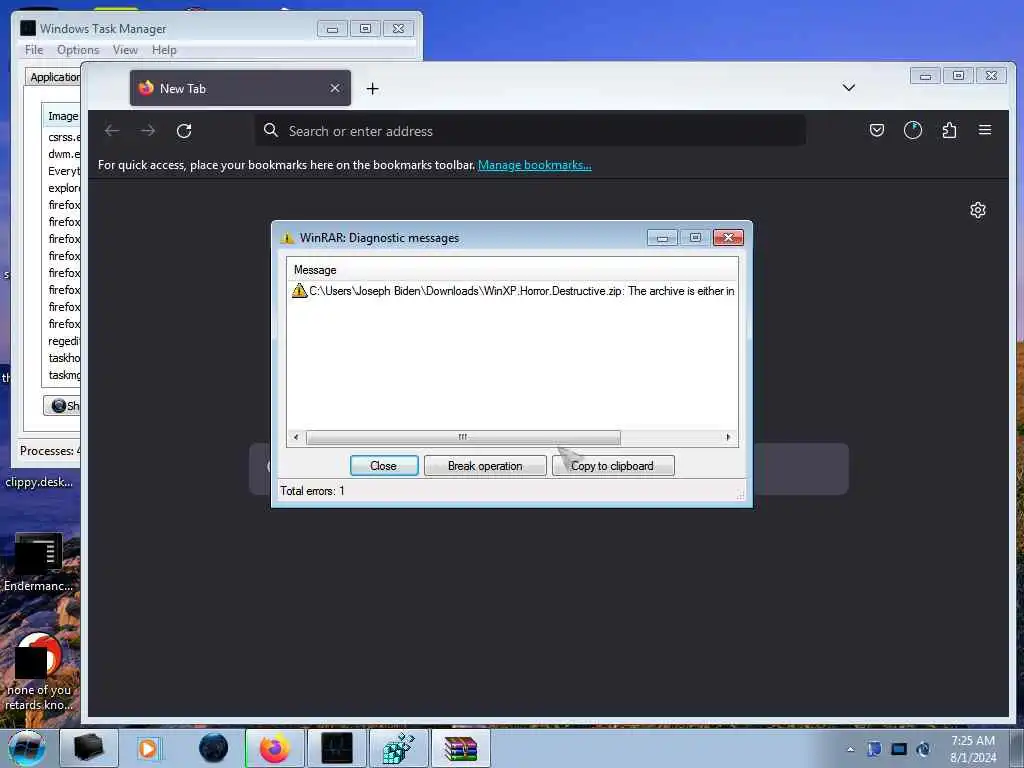This screenshot has width=1024, height=768.
Task: Select taskmgr process row in Task Manager
Action: pyautogui.click(x=62, y=375)
